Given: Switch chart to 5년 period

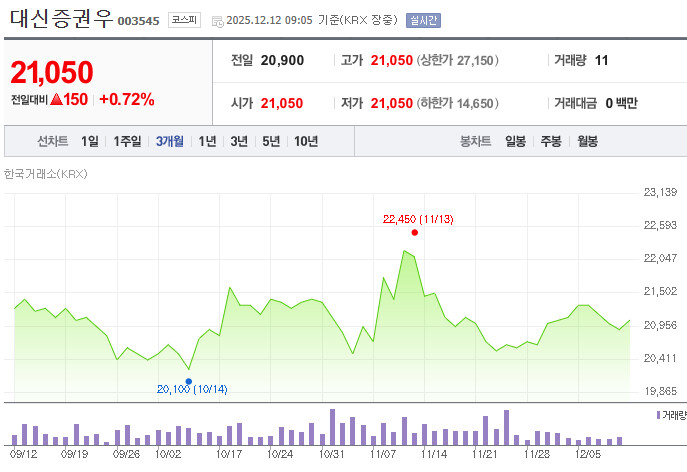Looking at the screenshot, I should point(271,141).
